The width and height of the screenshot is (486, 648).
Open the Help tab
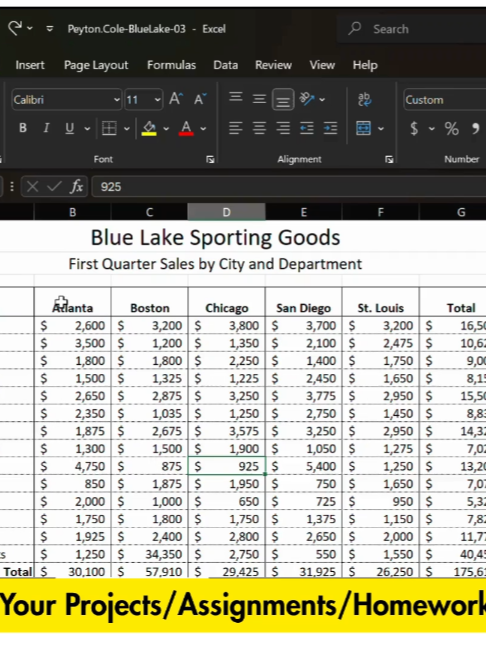(365, 65)
